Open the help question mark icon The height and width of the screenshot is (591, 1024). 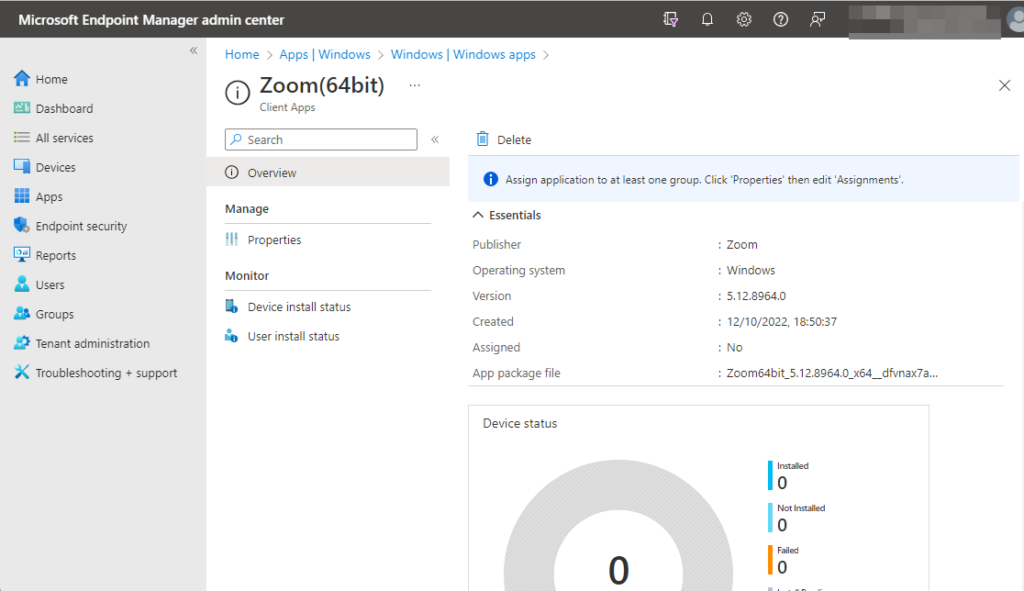(x=780, y=20)
